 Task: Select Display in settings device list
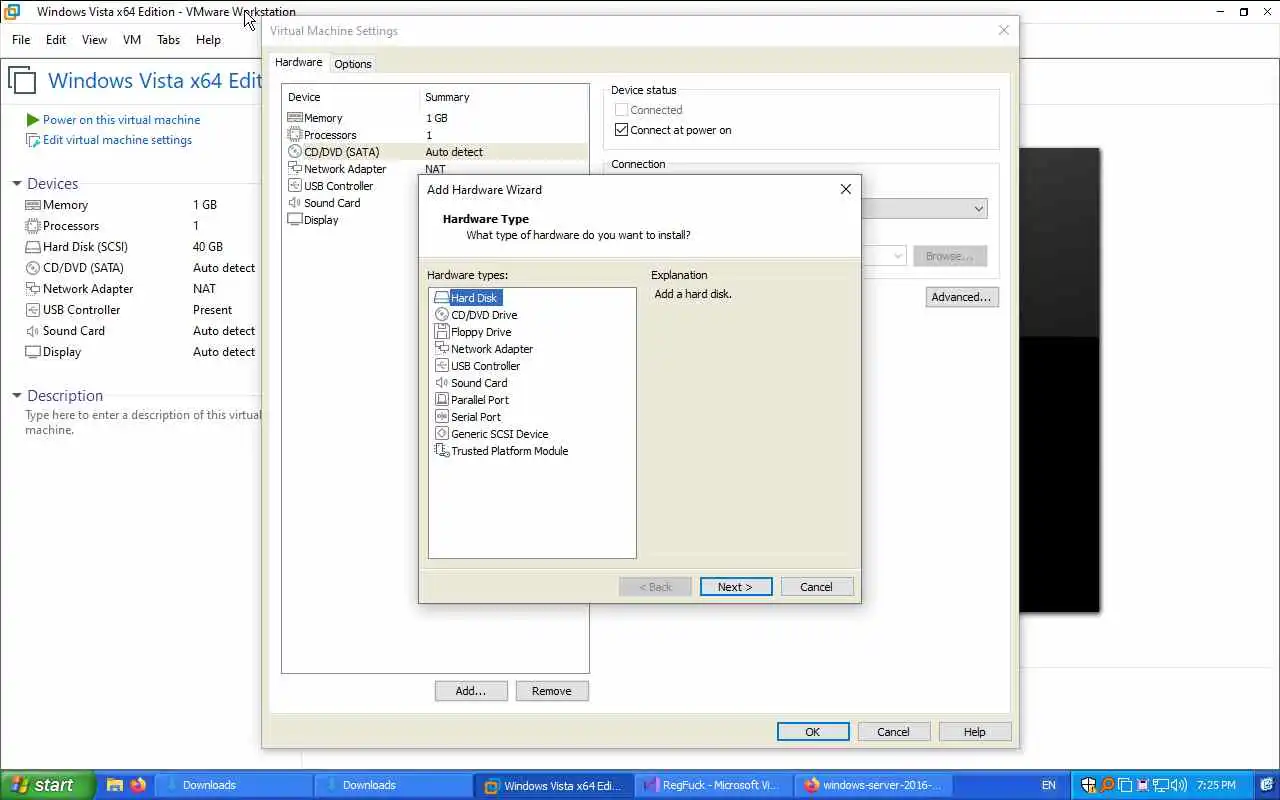tap(350, 220)
